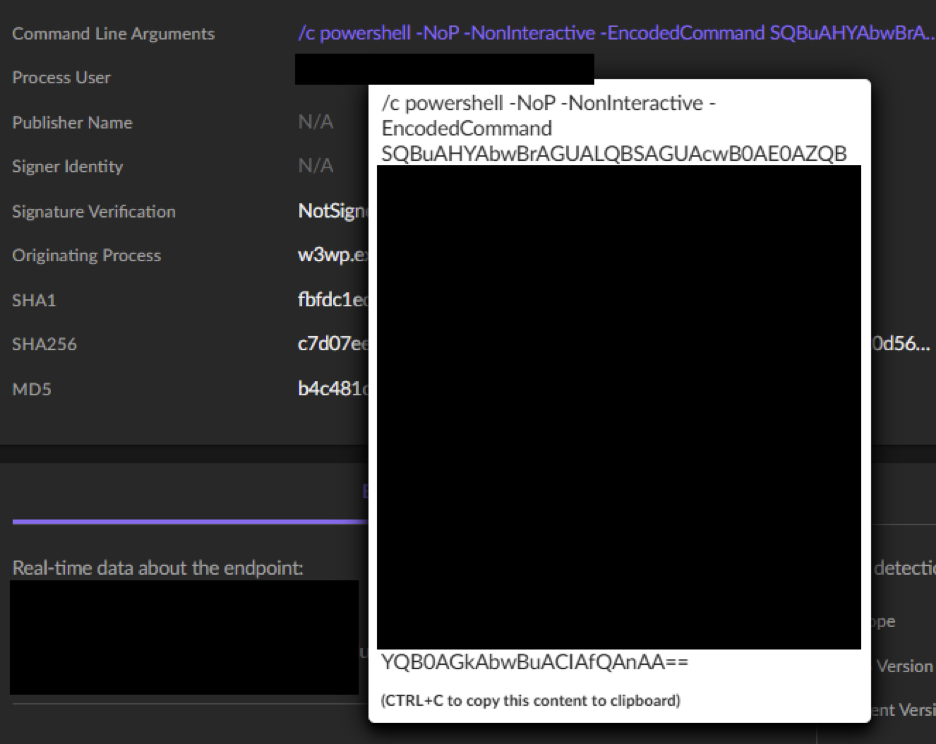
Task: Select the Signer Identity 'N/A' value
Action: pyautogui.click(x=316, y=165)
